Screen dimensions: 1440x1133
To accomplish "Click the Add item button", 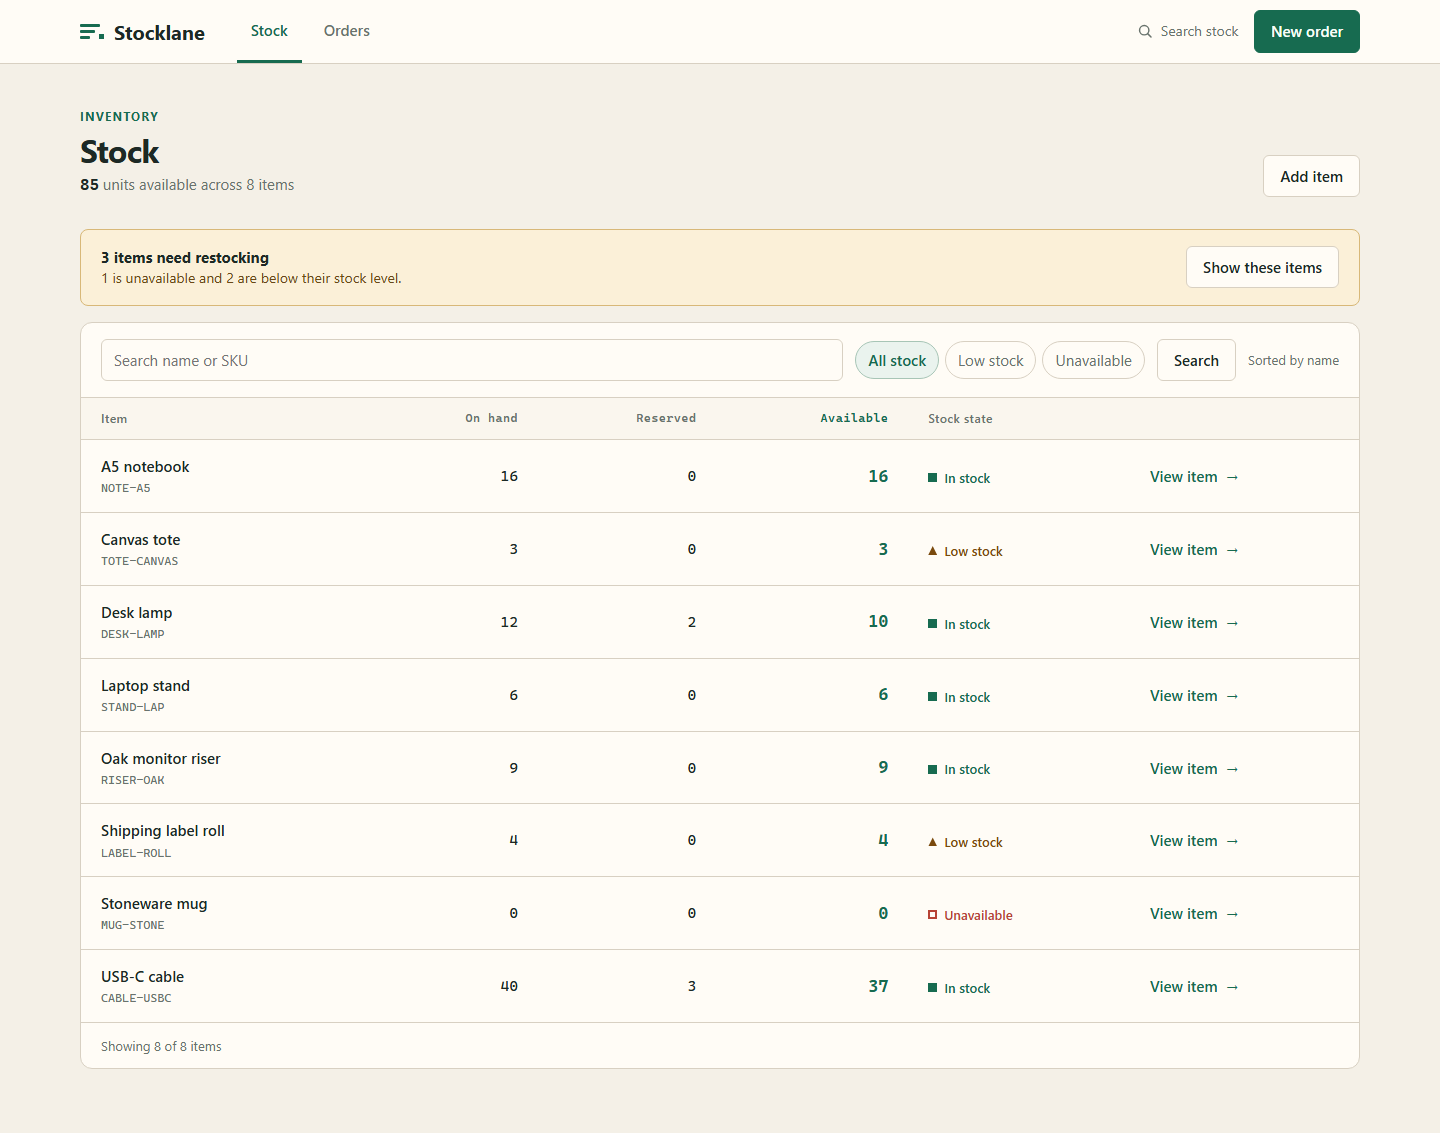I will (x=1311, y=176).
